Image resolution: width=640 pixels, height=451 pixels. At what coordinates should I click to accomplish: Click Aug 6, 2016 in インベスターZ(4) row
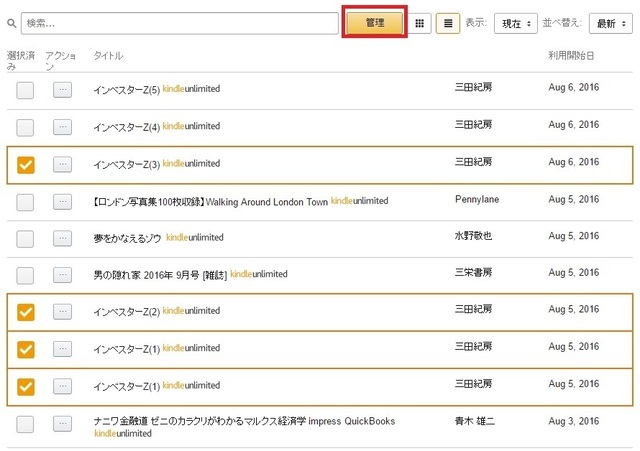tap(573, 124)
